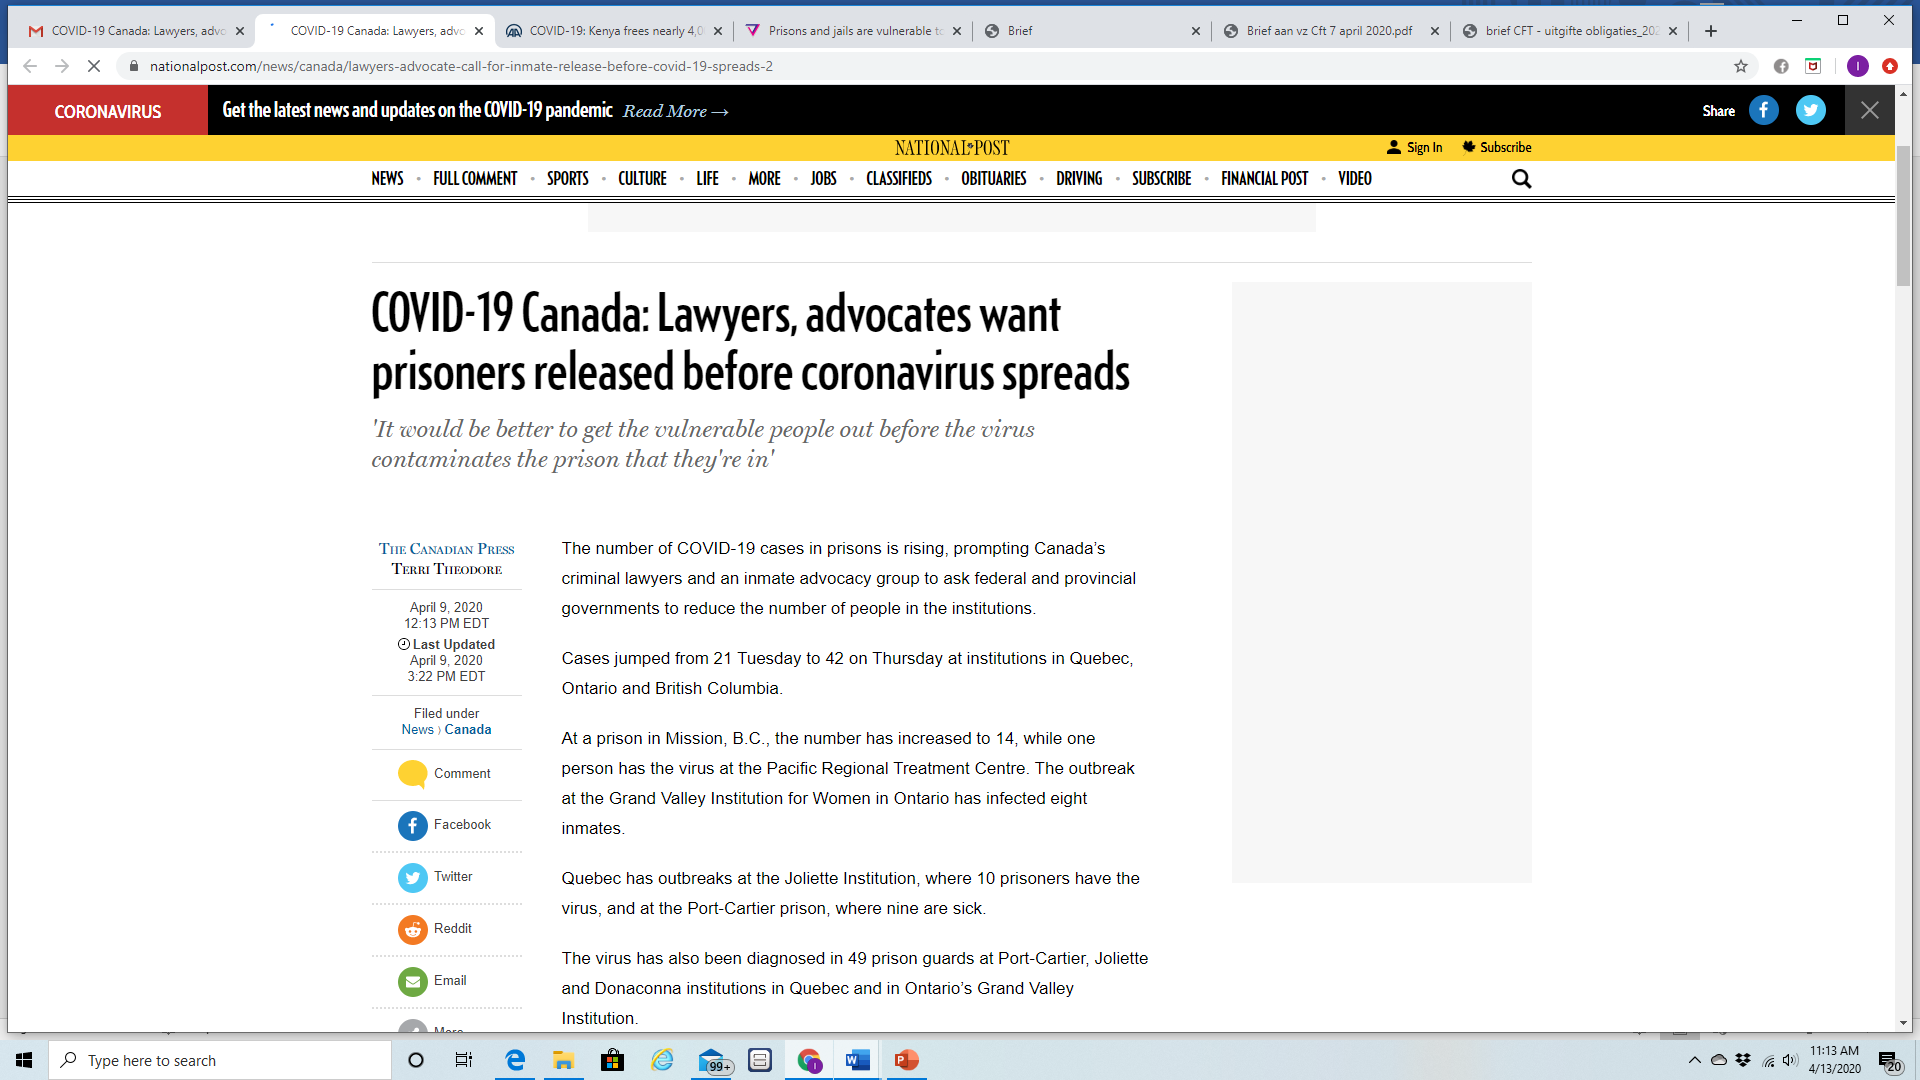Share article via Twitter icon in banner
The image size is (1920, 1080).
tap(1811, 110)
